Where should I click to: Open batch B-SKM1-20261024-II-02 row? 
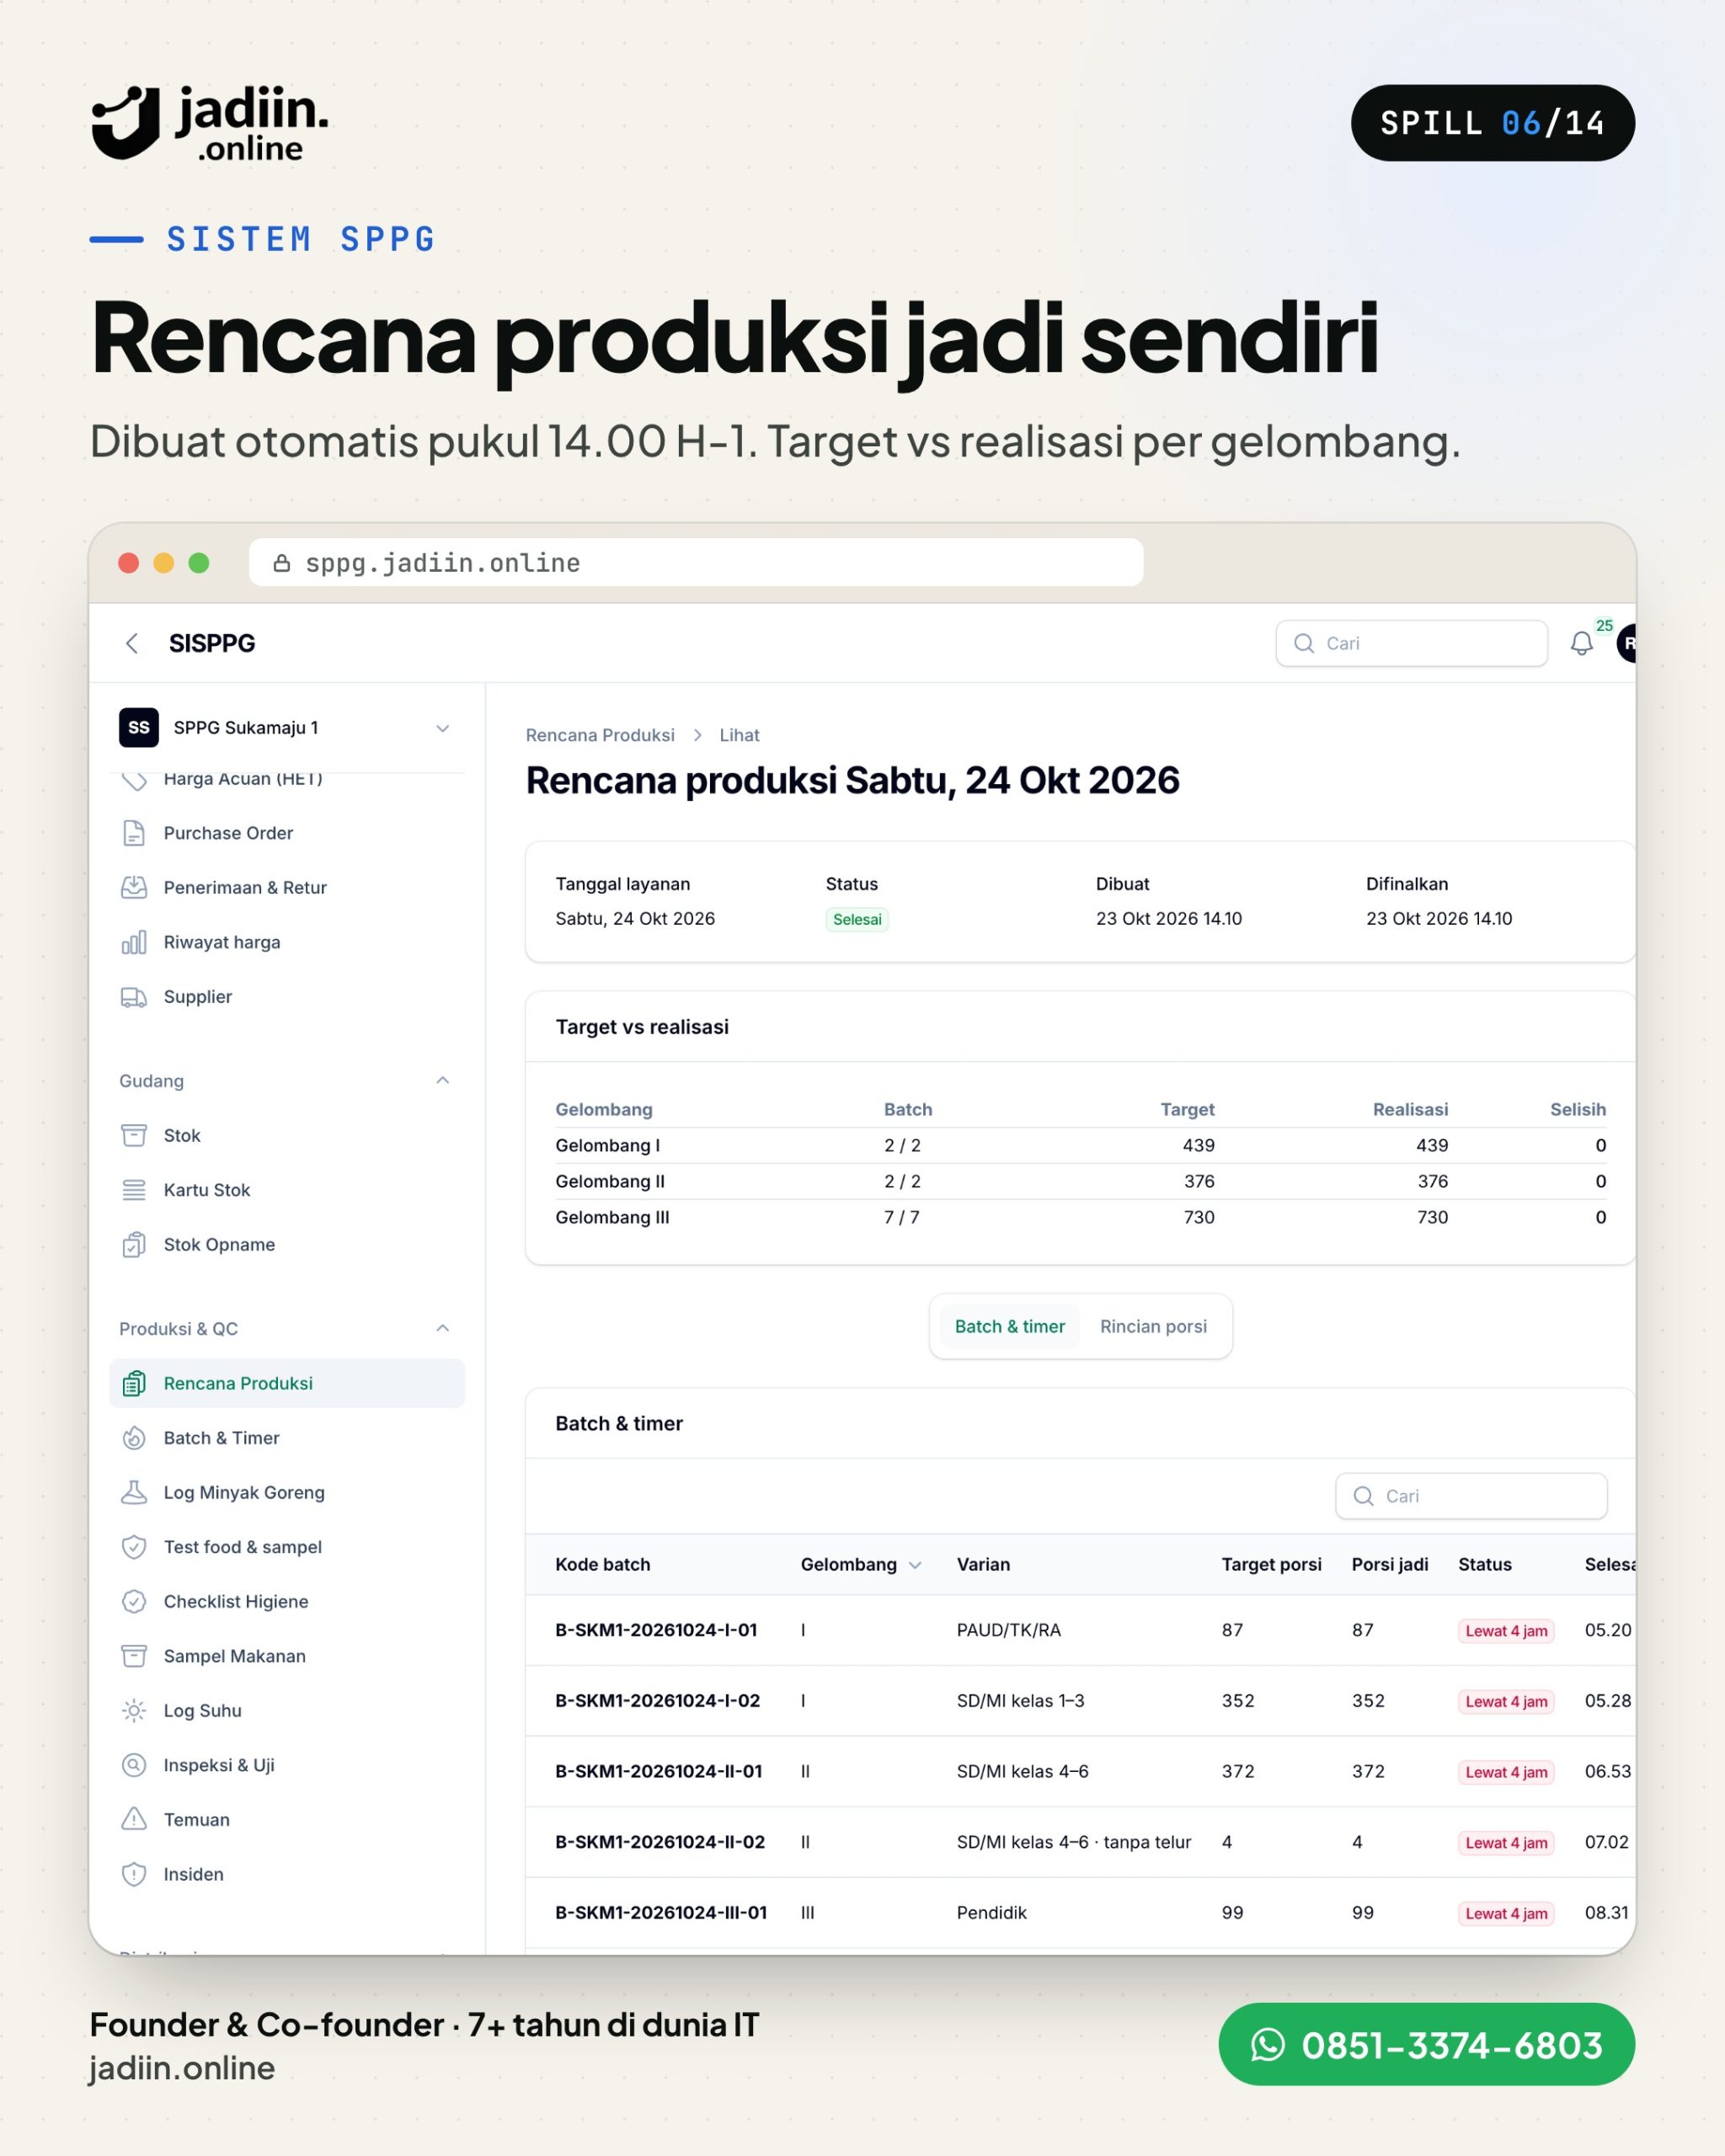click(x=1080, y=1842)
